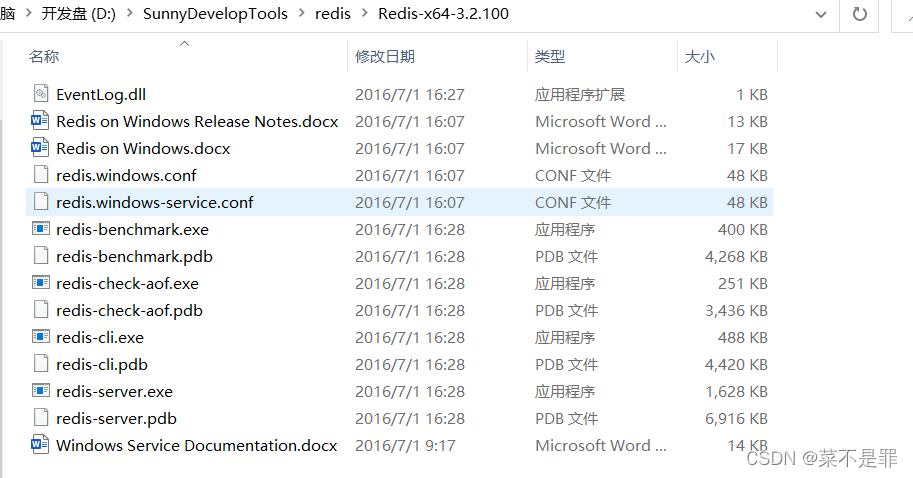Click the PDB 文件 type of redis-server.pdb
Image resolution: width=913 pixels, height=478 pixels.
coord(567,419)
